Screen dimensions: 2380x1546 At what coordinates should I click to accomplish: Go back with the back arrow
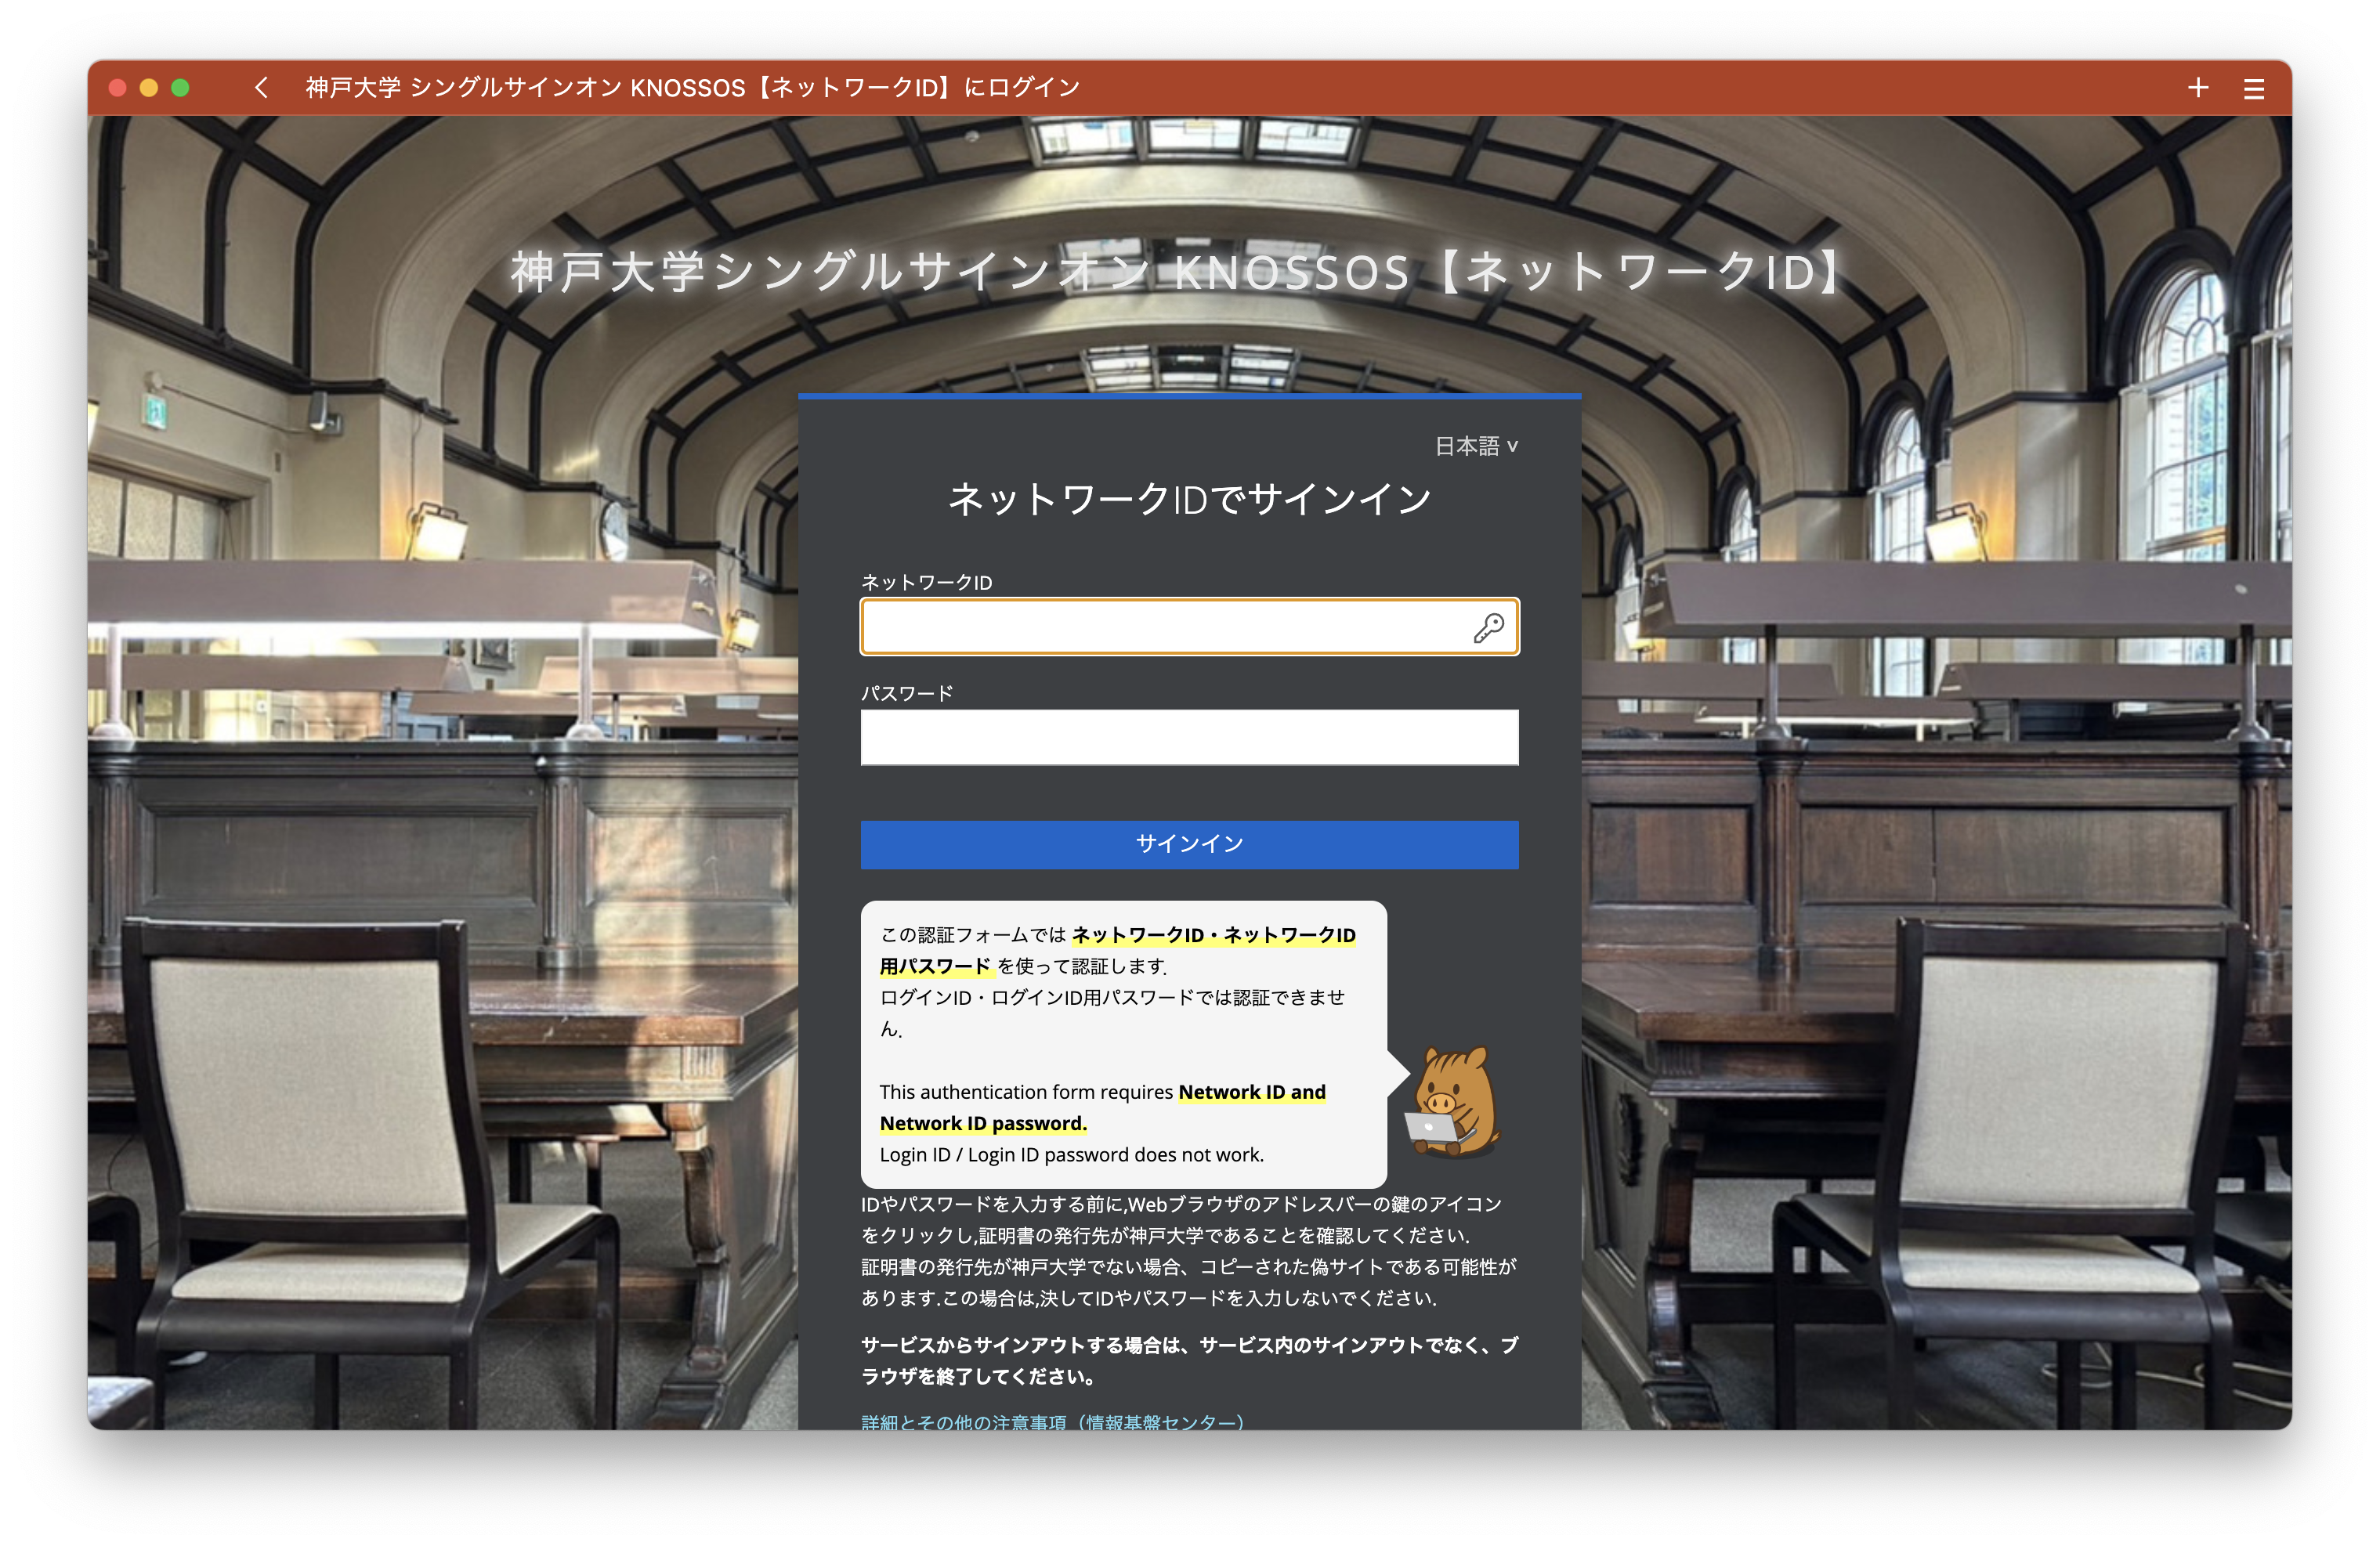click(261, 88)
